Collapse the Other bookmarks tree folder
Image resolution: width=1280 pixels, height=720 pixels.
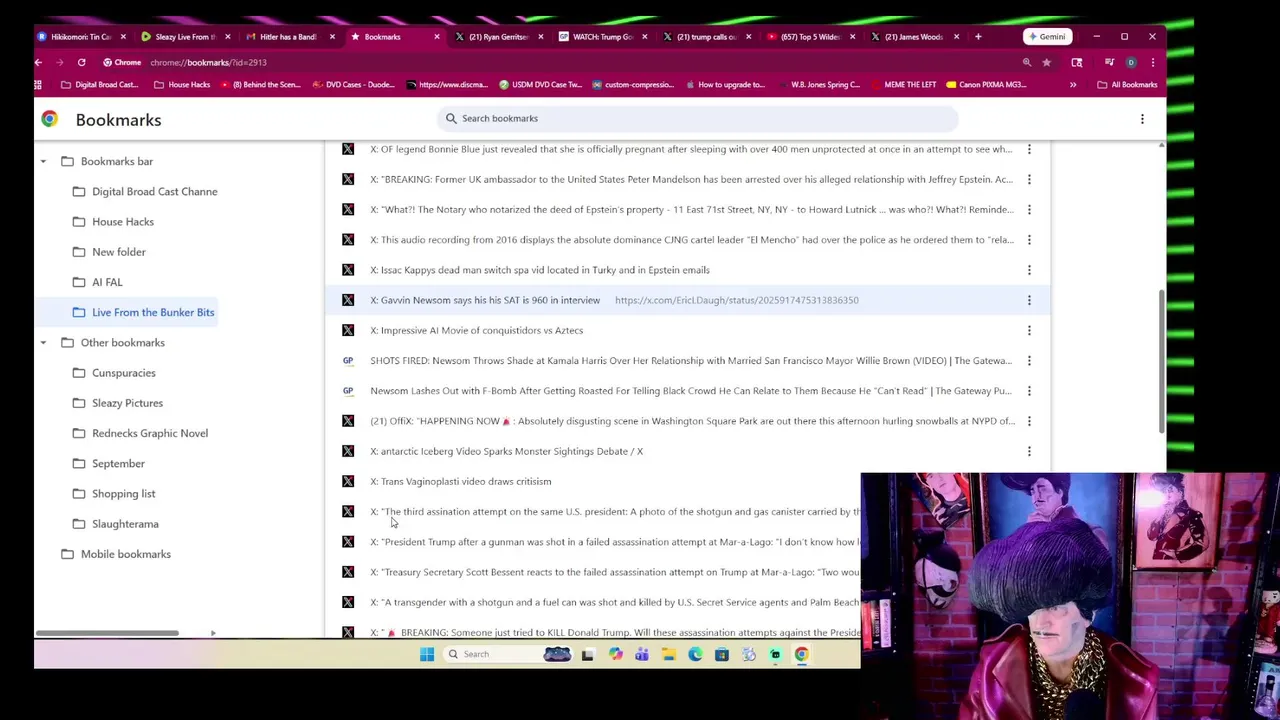pos(43,342)
